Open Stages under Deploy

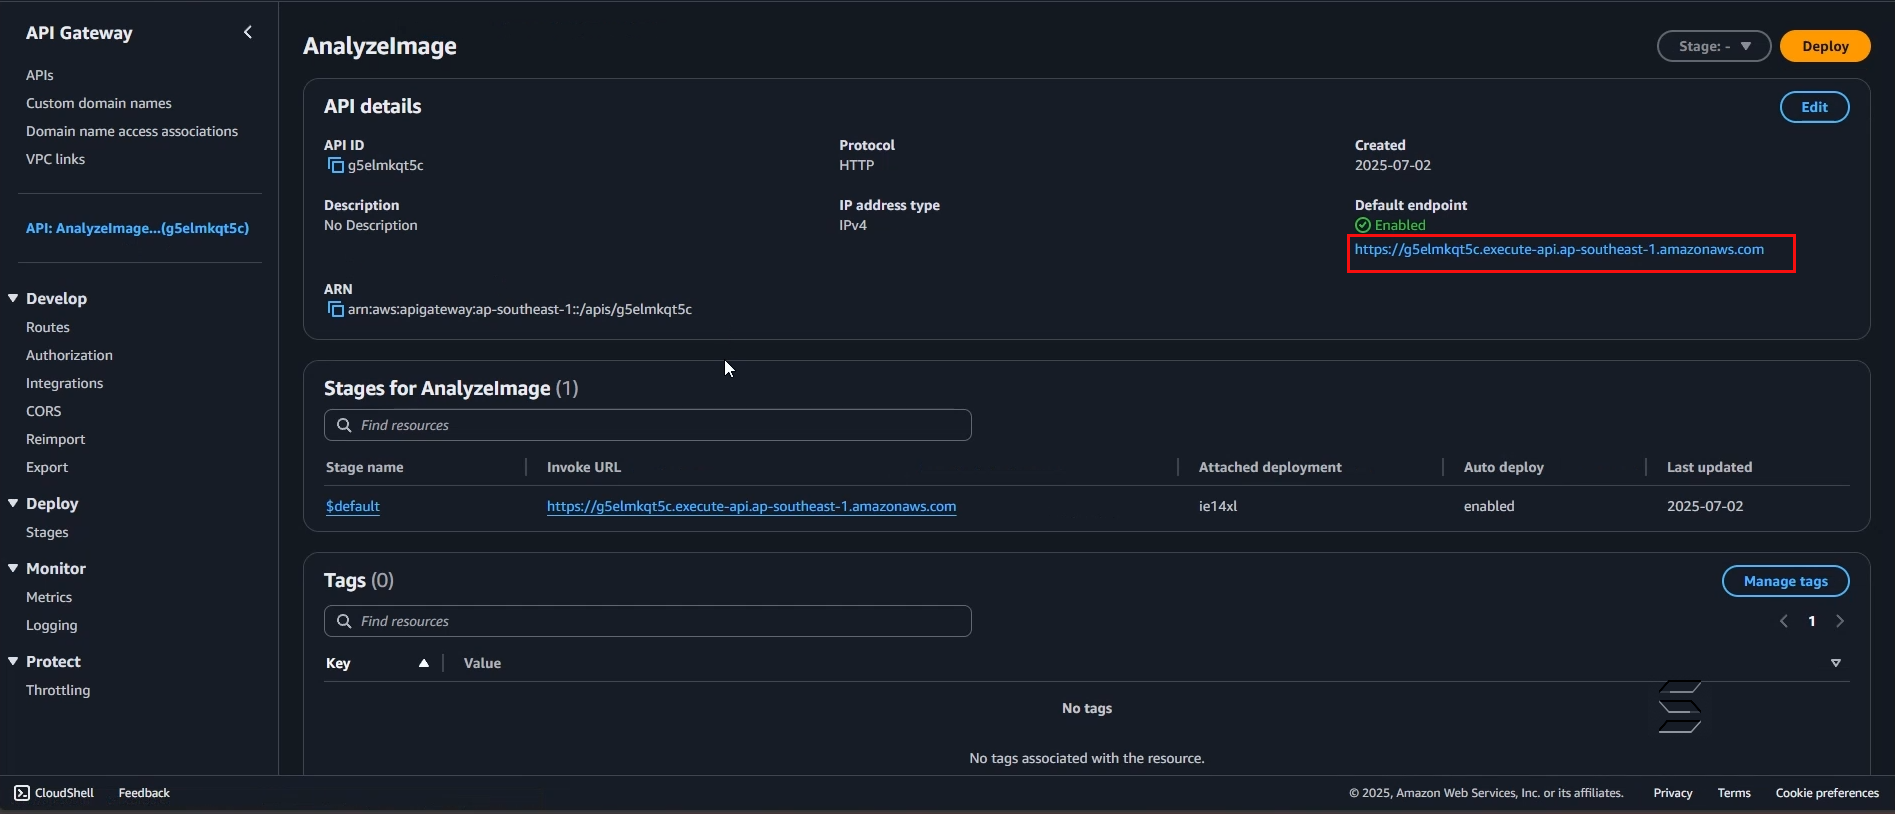47,532
